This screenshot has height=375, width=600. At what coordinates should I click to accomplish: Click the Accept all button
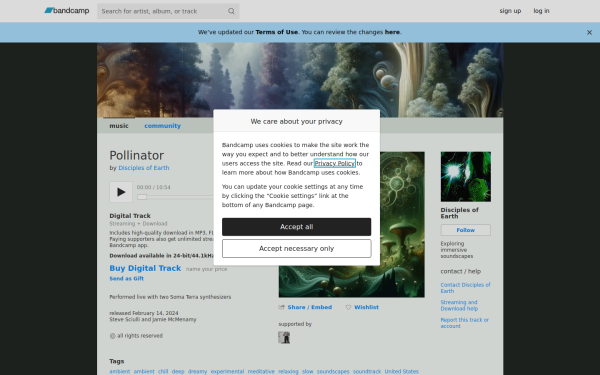click(297, 227)
